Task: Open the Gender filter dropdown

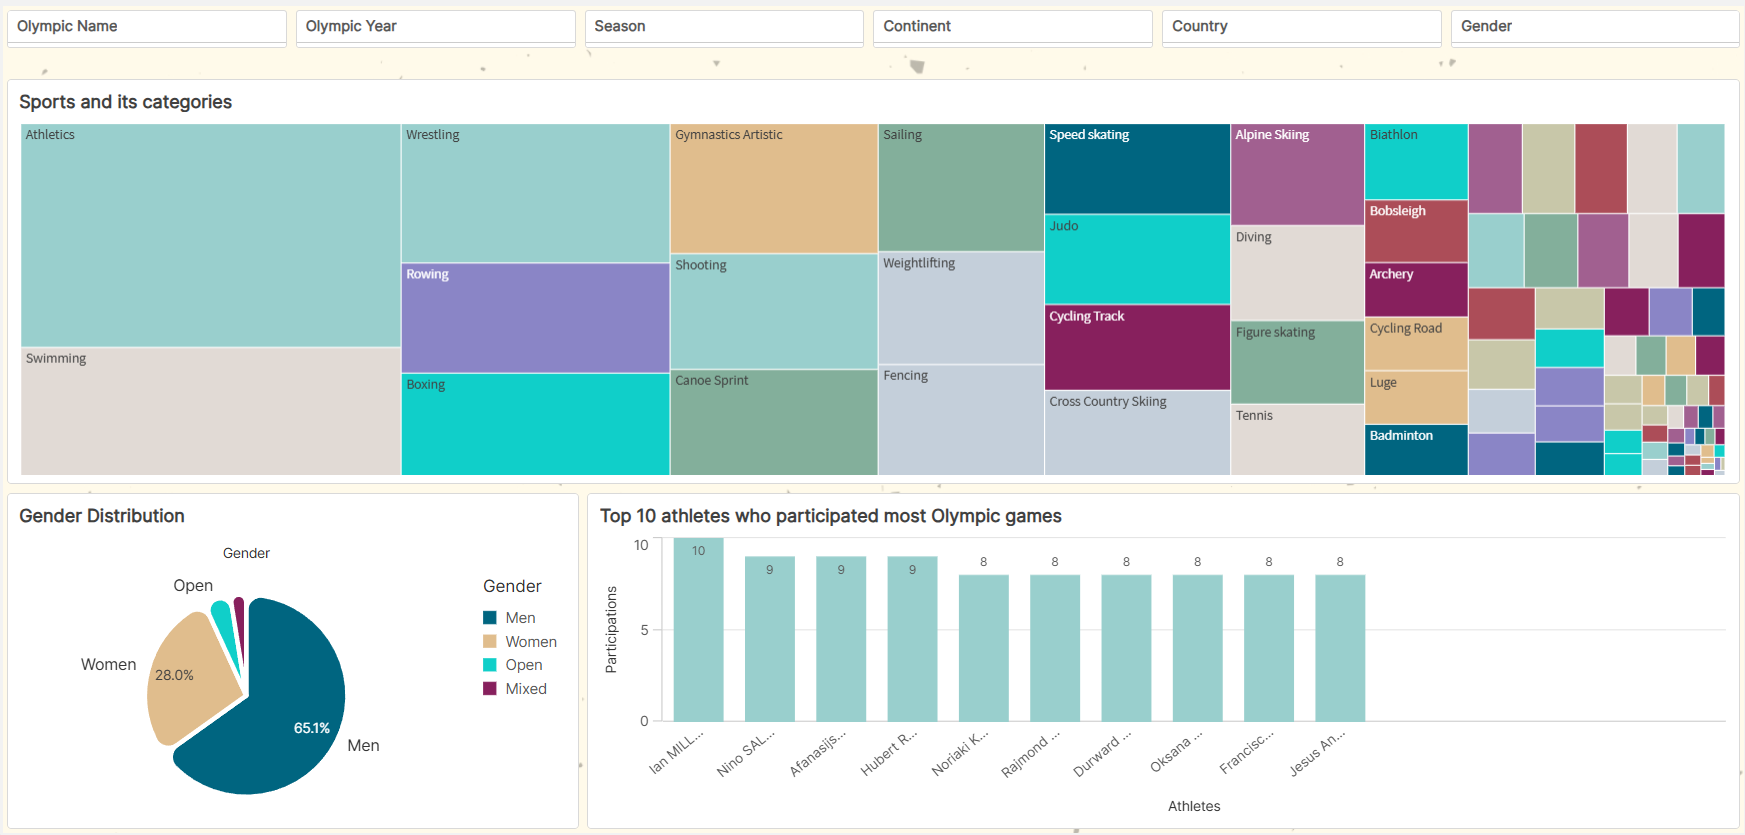Action: [x=1594, y=27]
